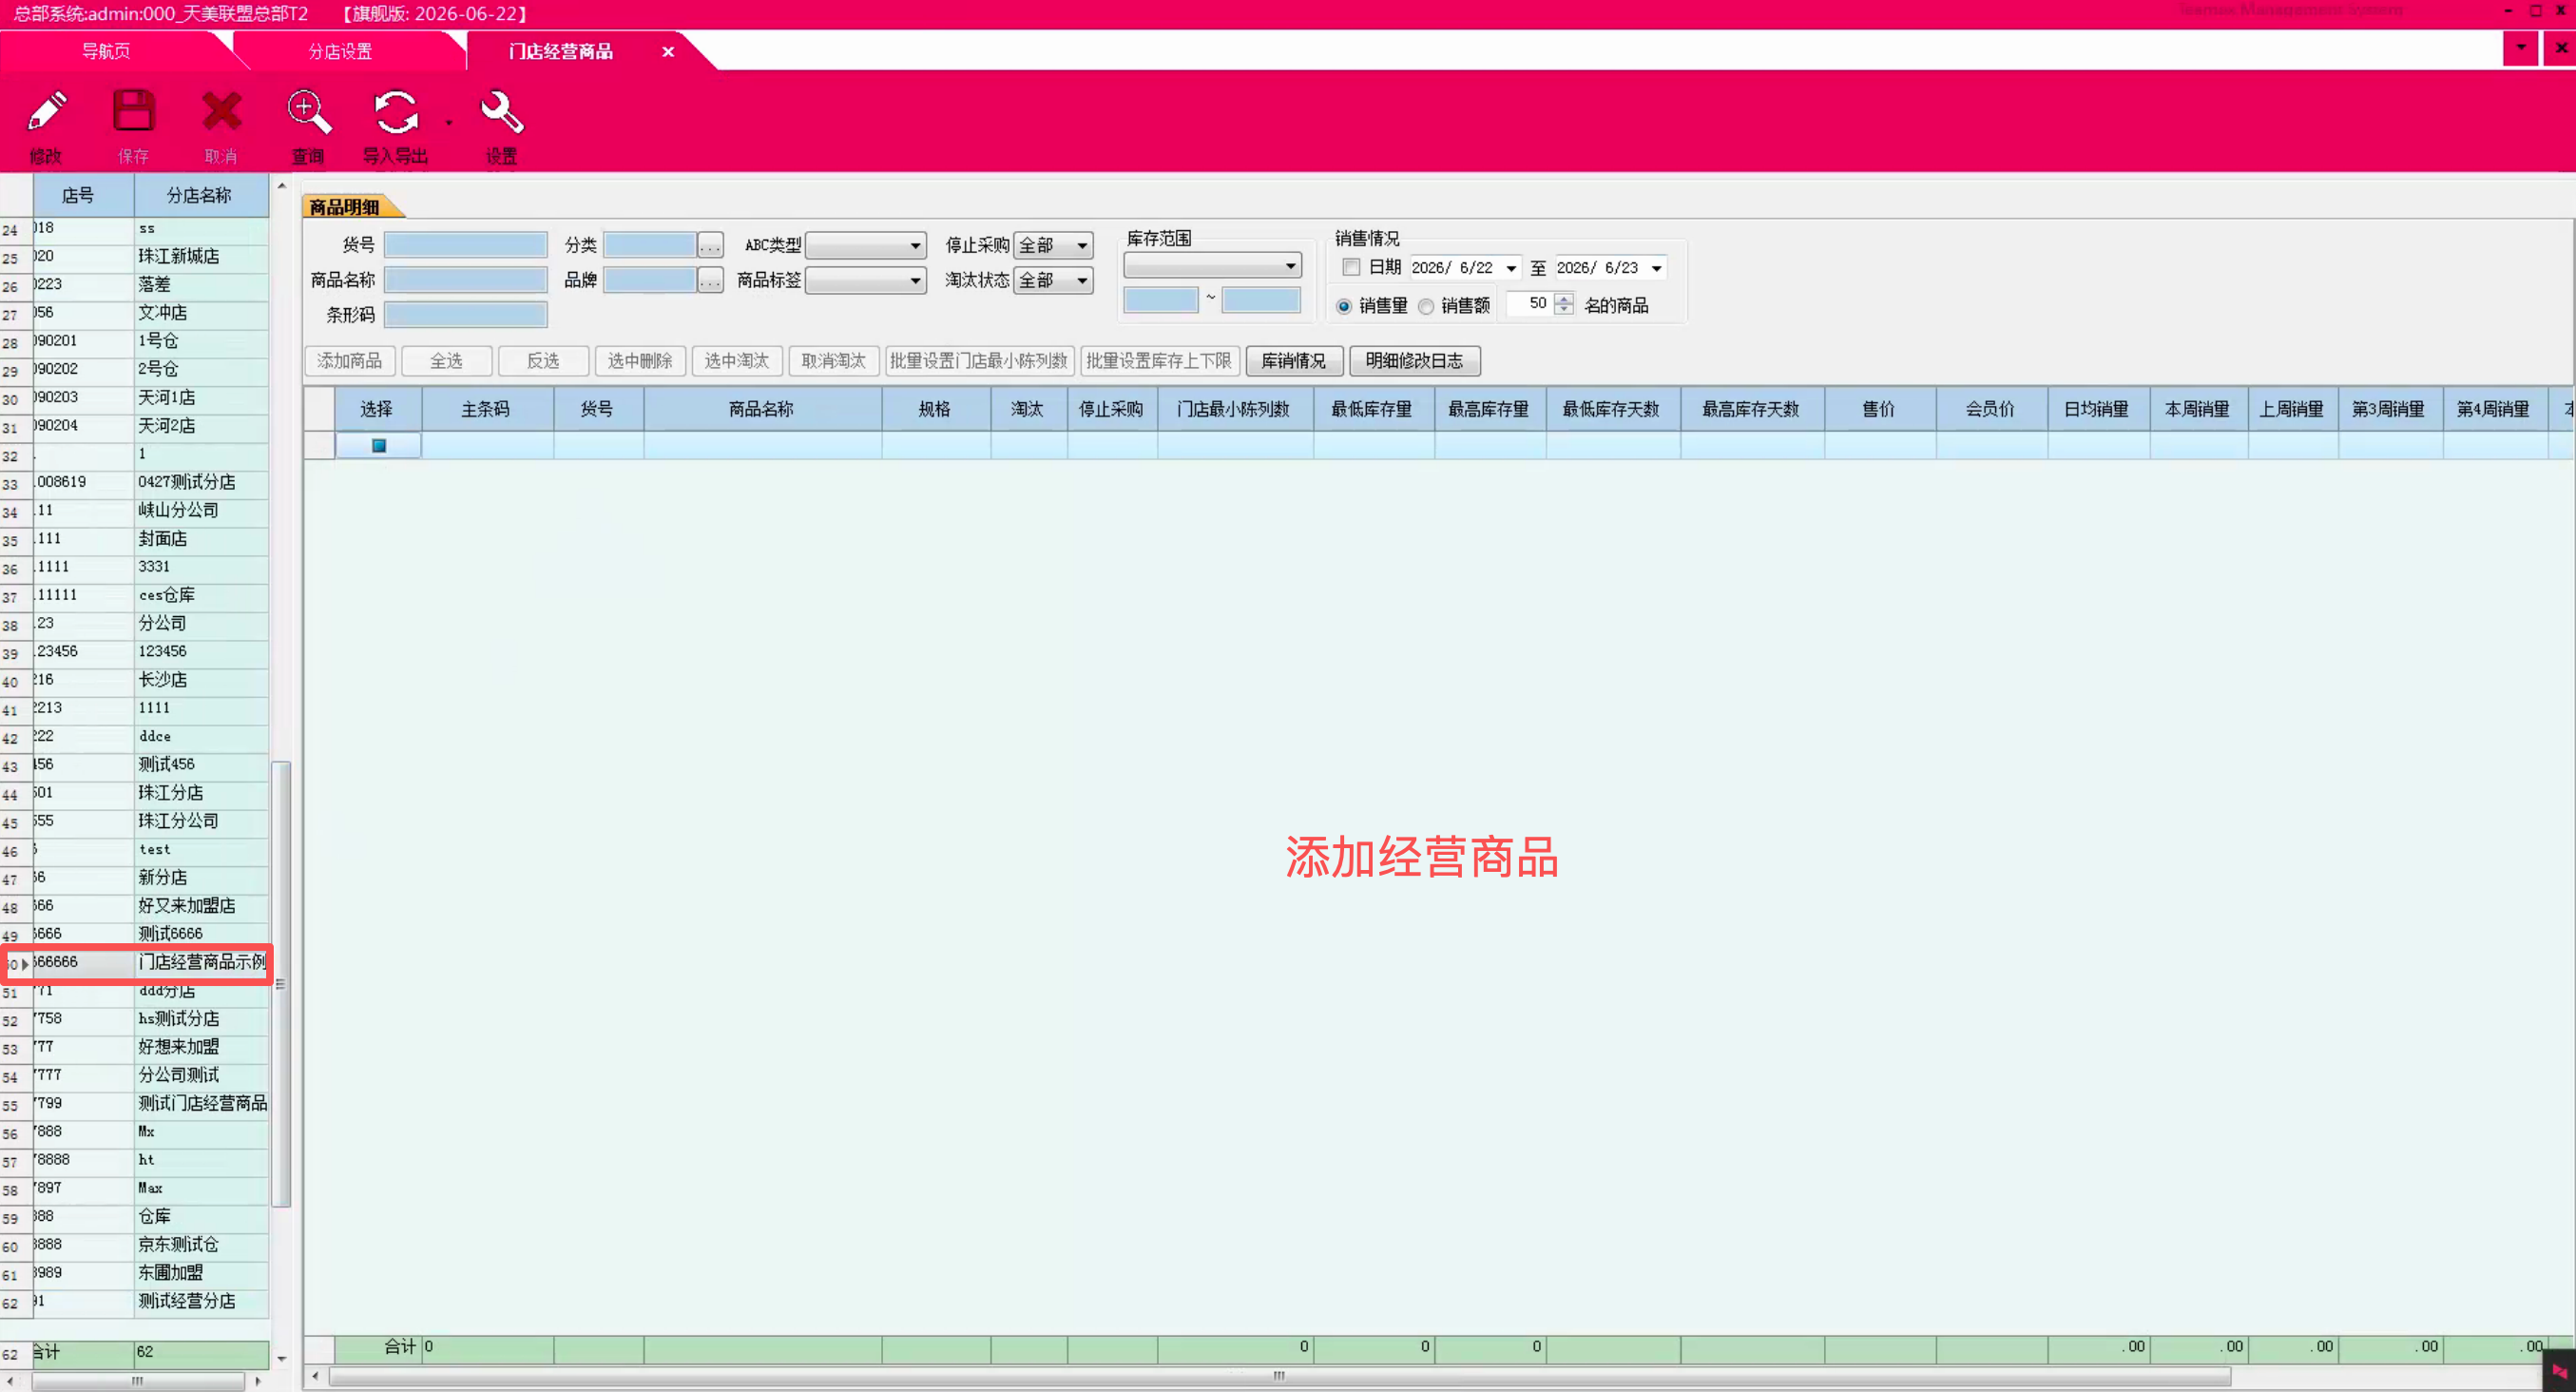The height and width of the screenshot is (1392, 2576).
Task: Click the 全选 button
Action: 446,361
